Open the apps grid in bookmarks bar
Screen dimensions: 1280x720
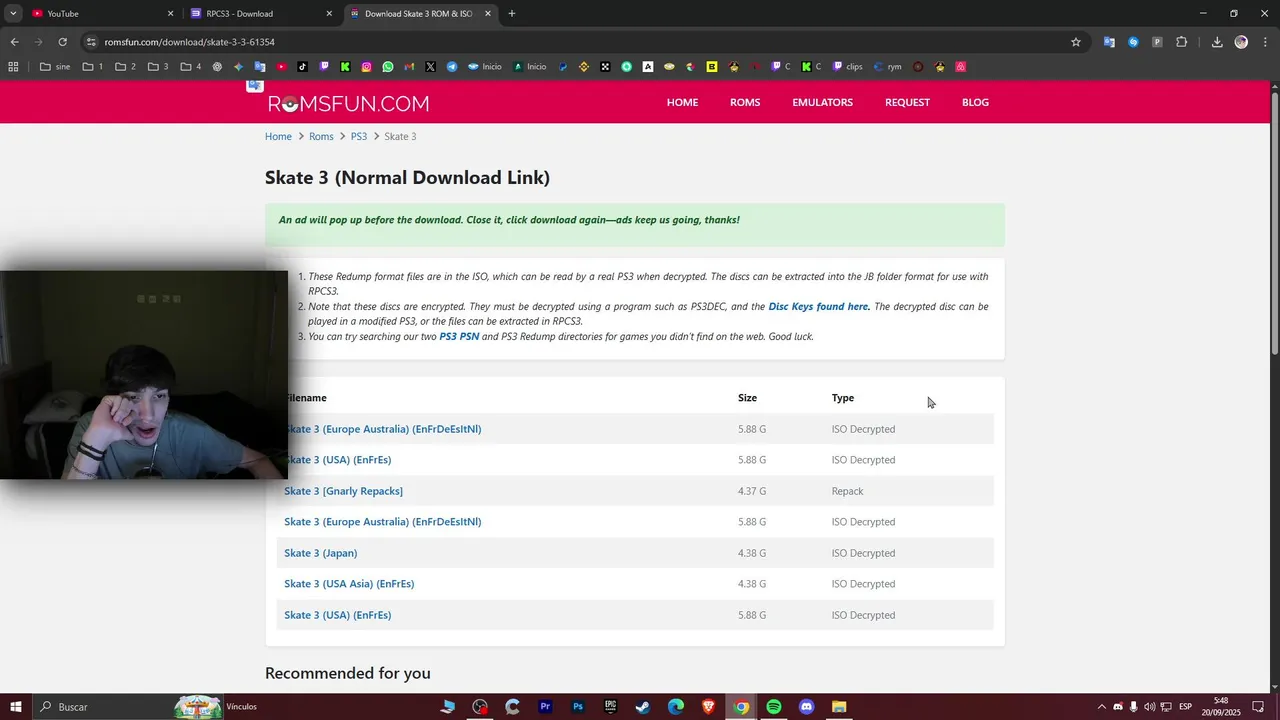tap(13, 67)
